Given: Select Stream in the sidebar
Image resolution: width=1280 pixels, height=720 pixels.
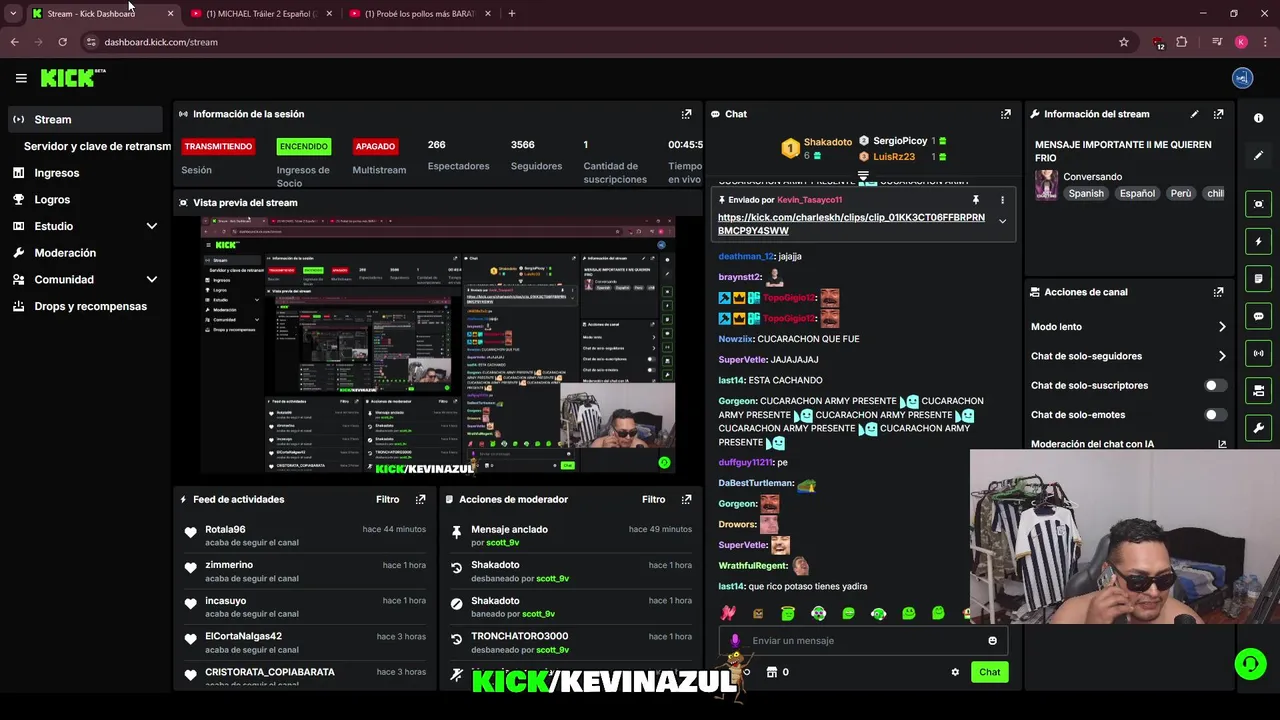Looking at the screenshot, I should tap(84, 119).
